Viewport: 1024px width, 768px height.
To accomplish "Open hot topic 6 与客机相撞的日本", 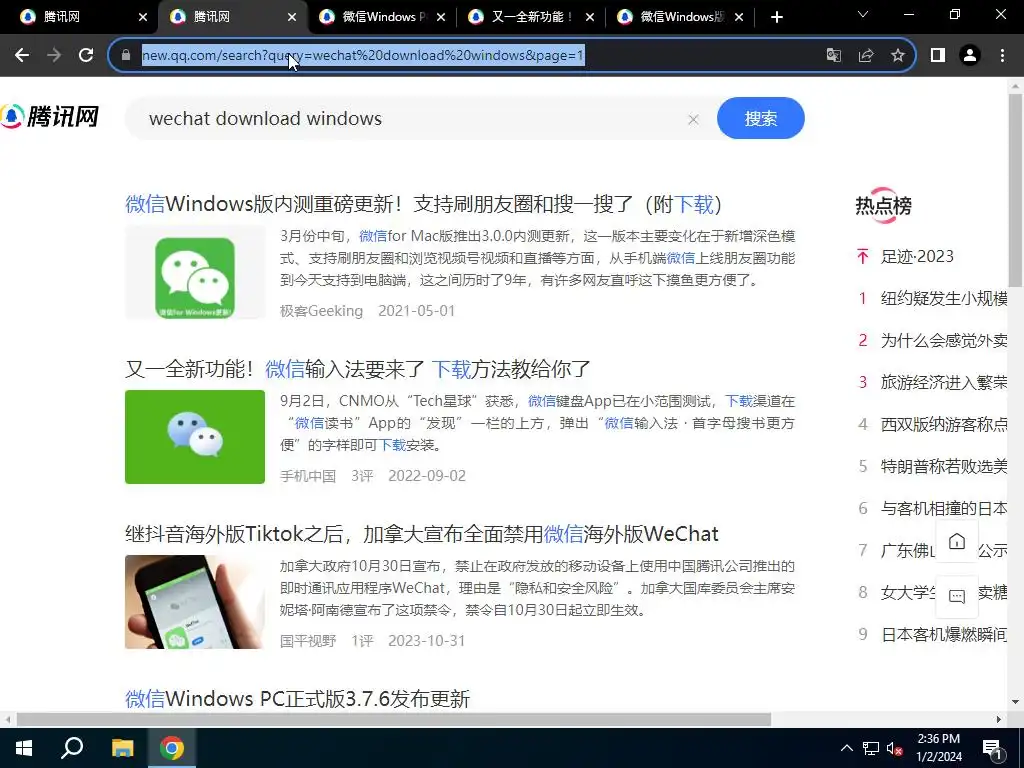I will coord(944,508).
